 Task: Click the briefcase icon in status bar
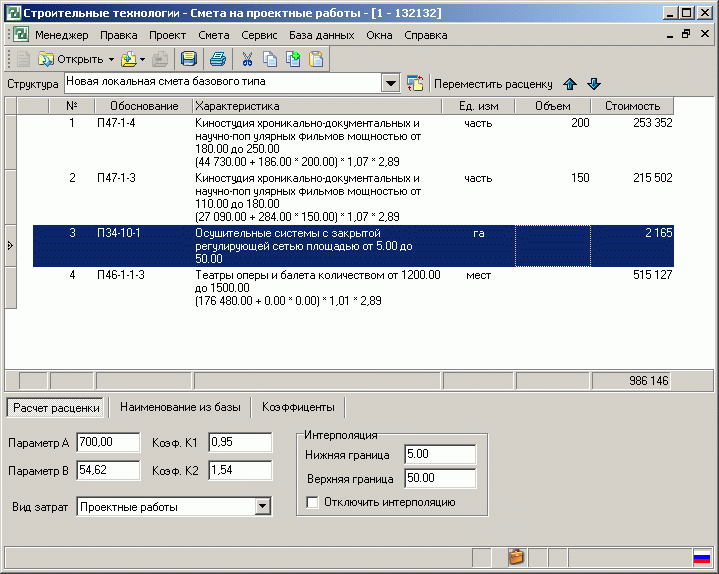pyautogui.click(x=516, y=557)
